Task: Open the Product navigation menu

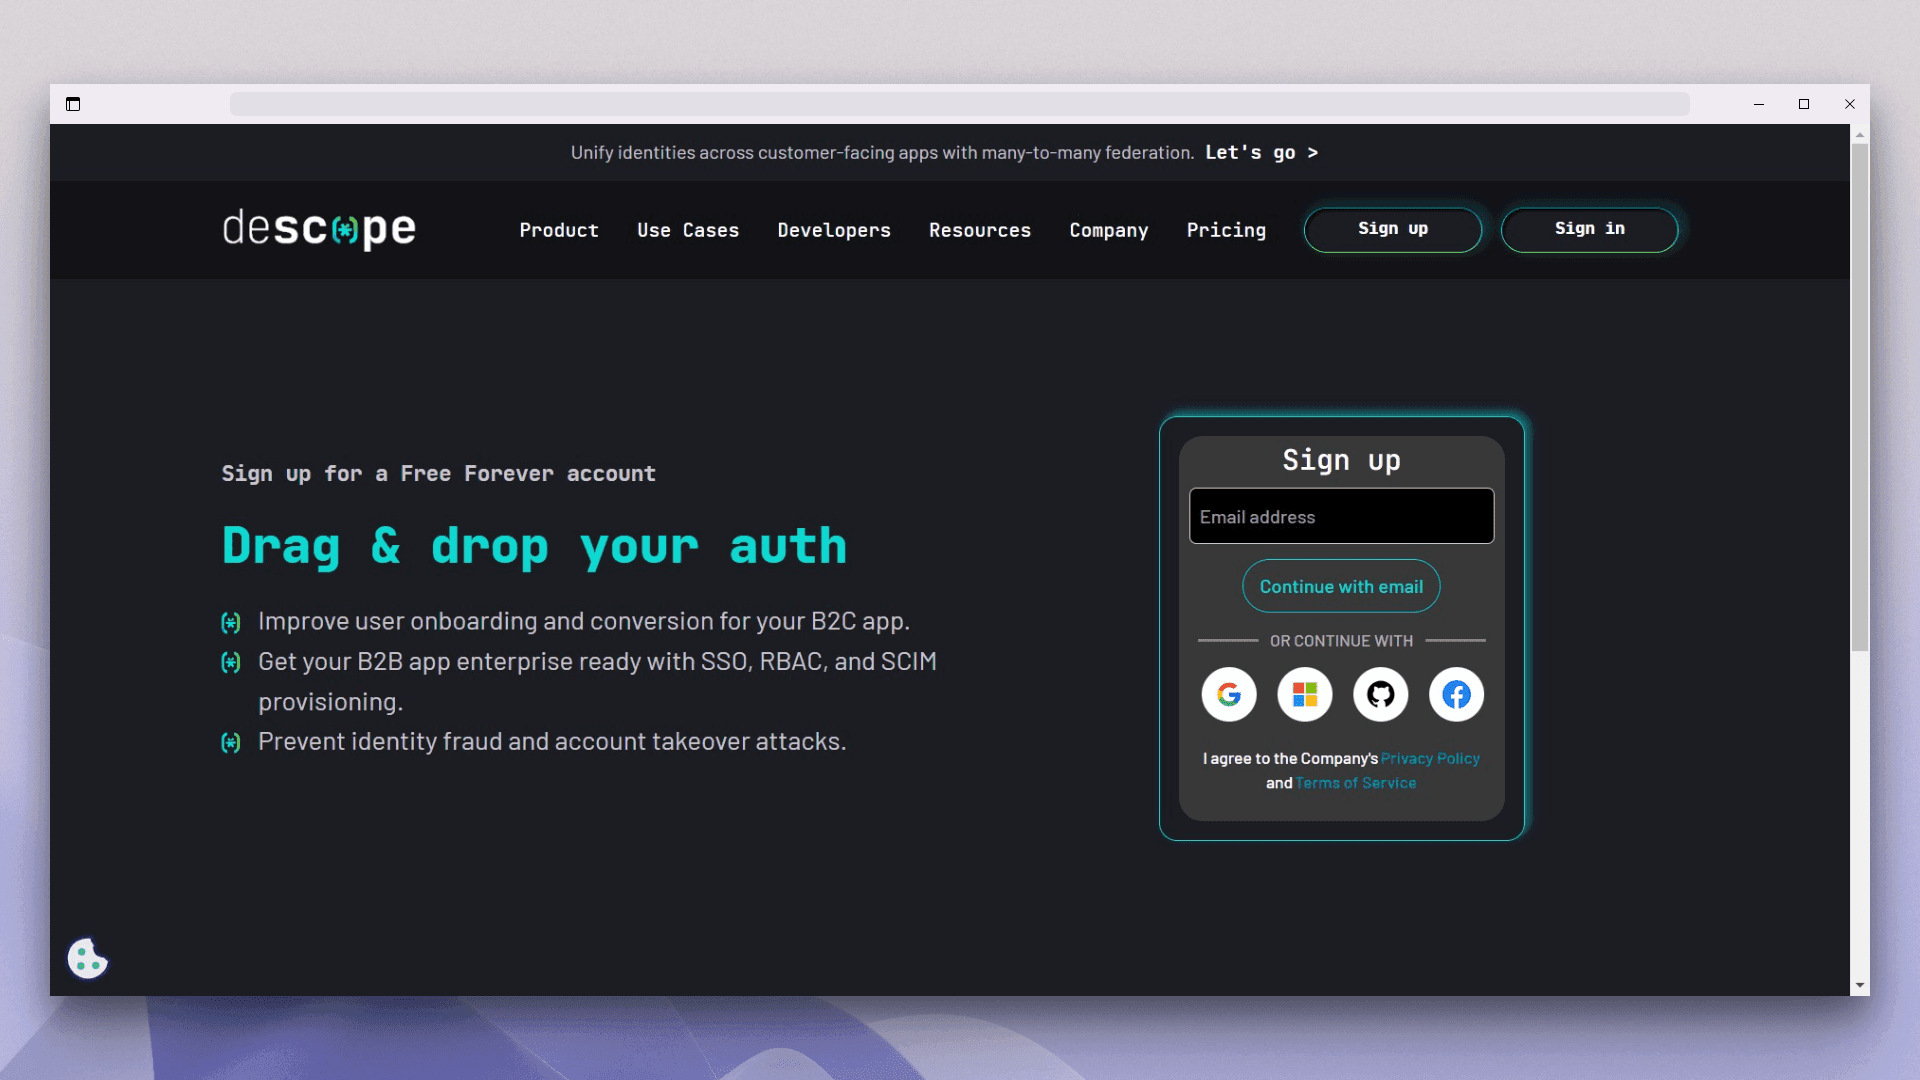Action: click(558, 230)
